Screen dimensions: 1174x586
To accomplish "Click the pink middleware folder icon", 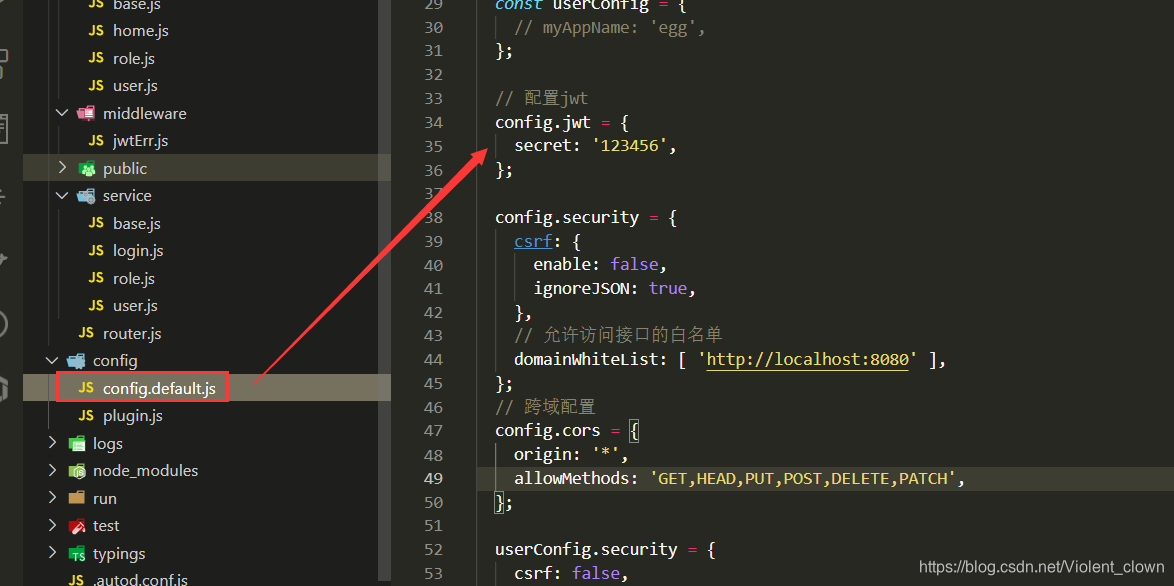I will [x=85, y=112].
